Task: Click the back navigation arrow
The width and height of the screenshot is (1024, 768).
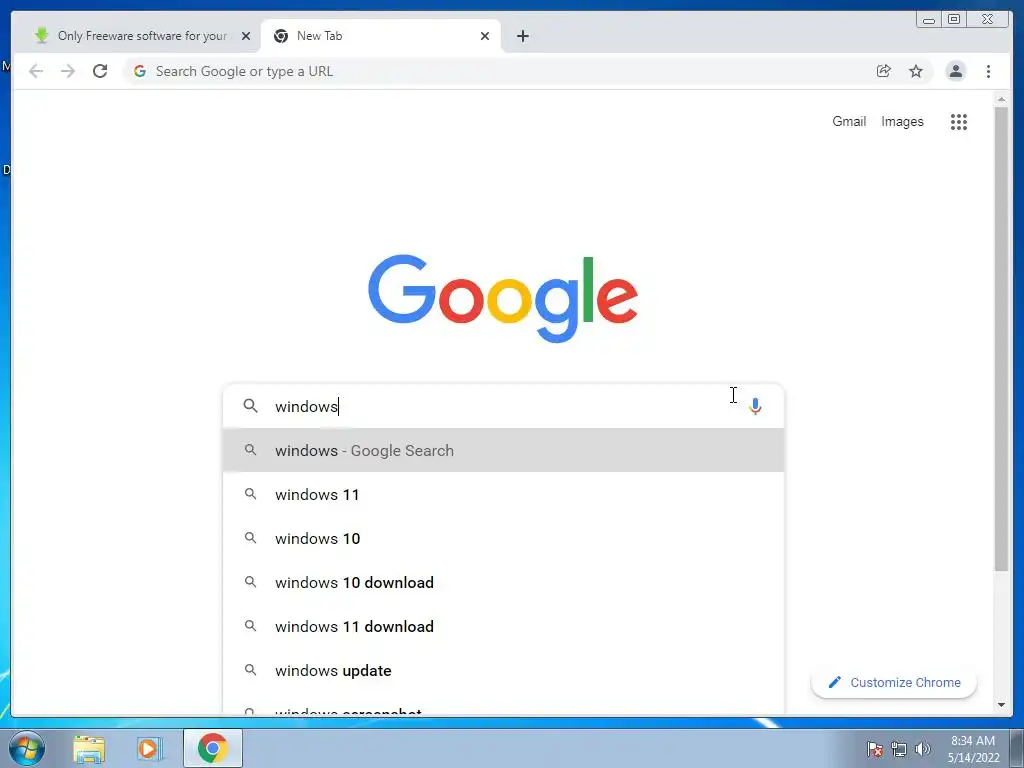Action: [36, 71]
